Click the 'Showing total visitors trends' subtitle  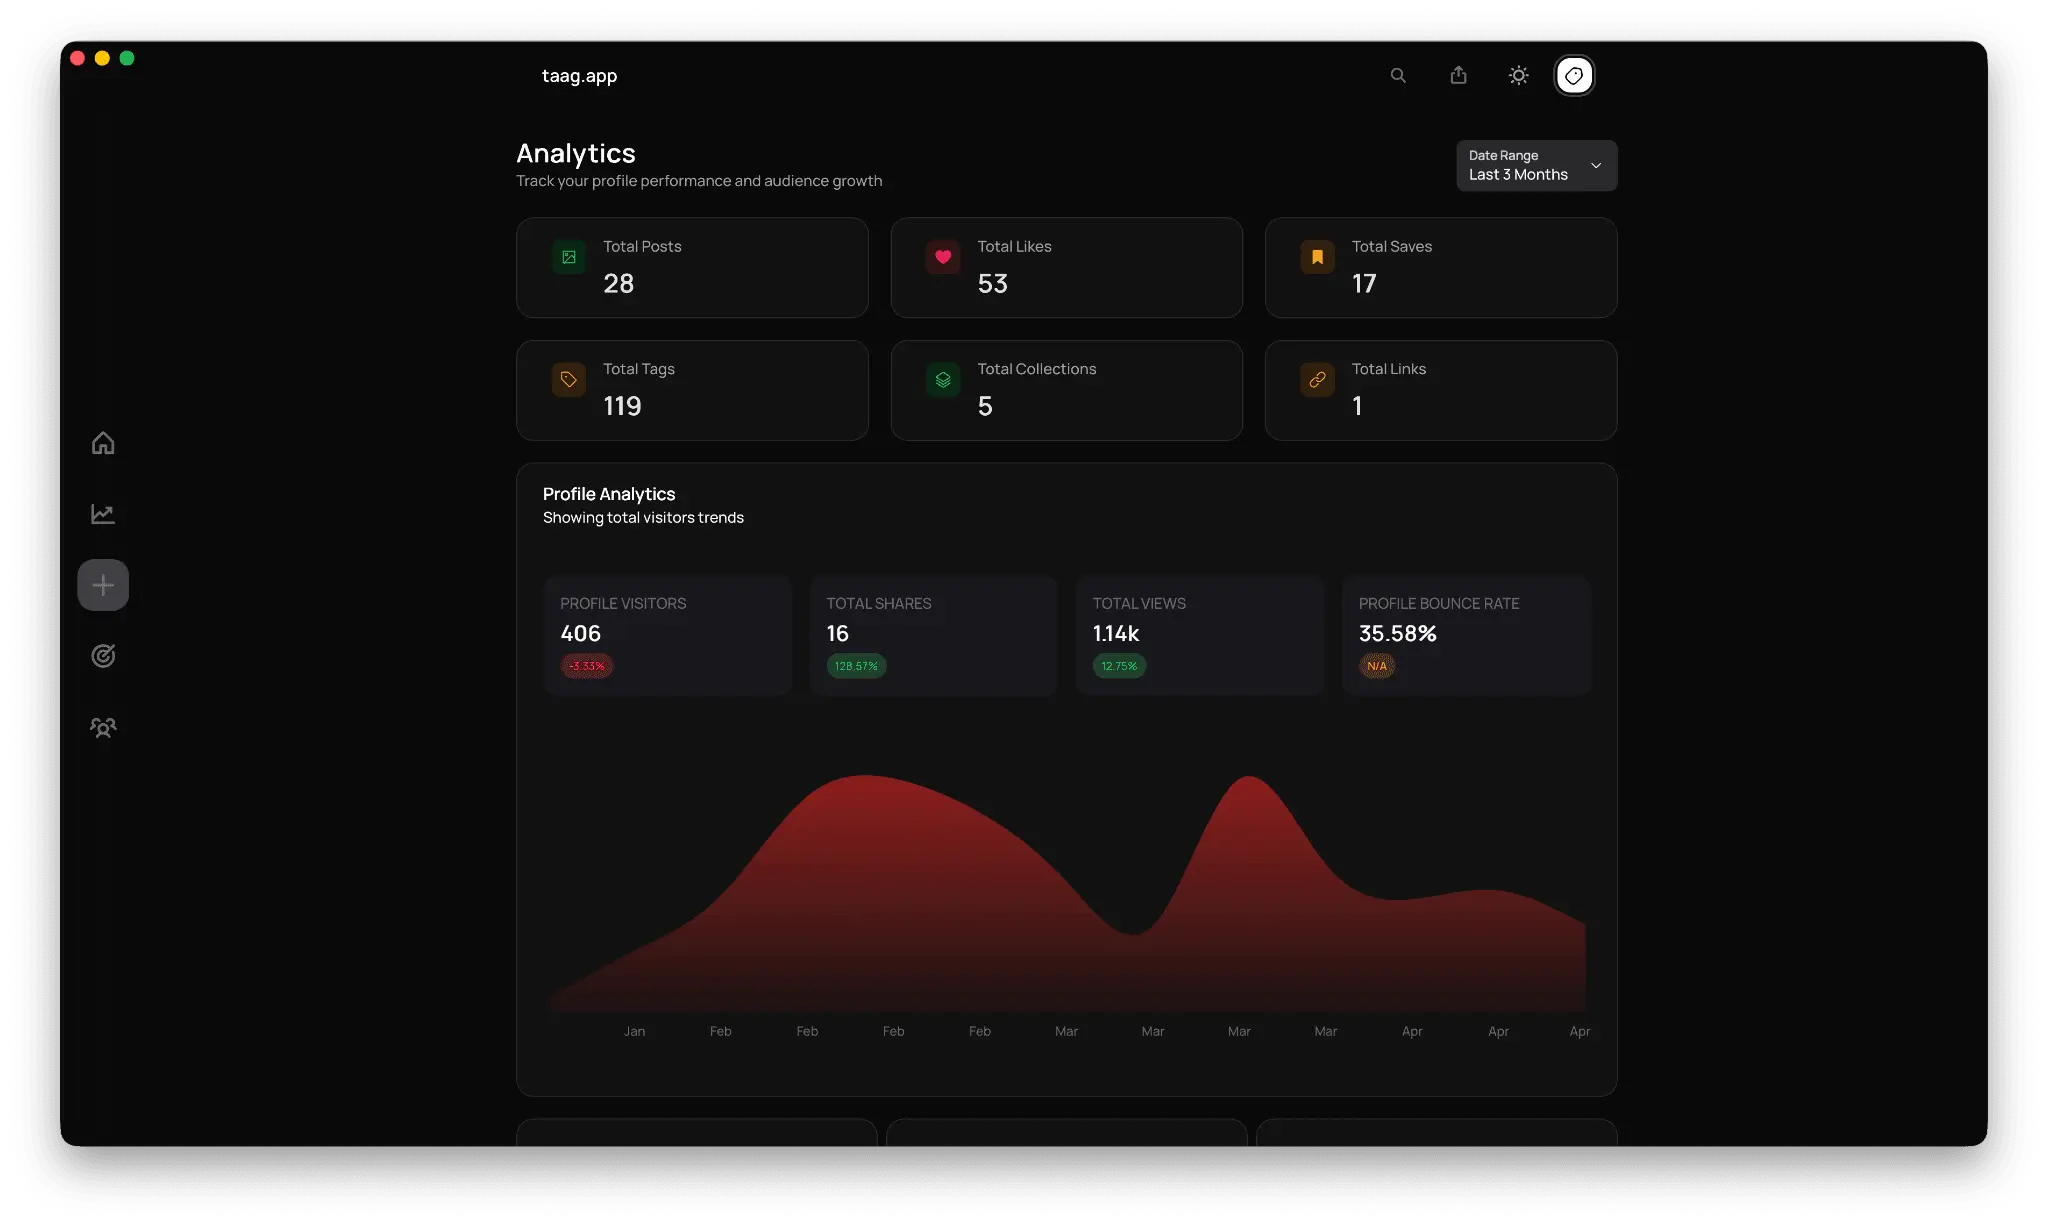point(643,518)
